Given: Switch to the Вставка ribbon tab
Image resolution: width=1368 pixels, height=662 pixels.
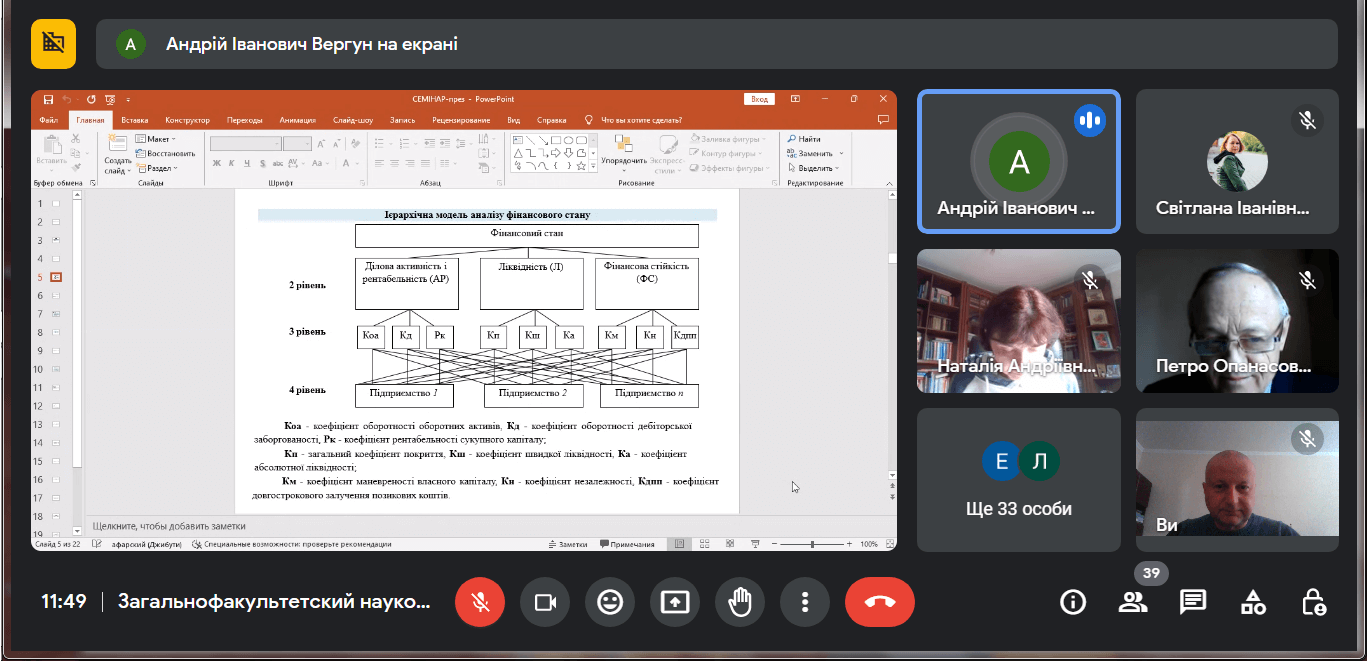Looking at the screenshot, I should (135, 120).
